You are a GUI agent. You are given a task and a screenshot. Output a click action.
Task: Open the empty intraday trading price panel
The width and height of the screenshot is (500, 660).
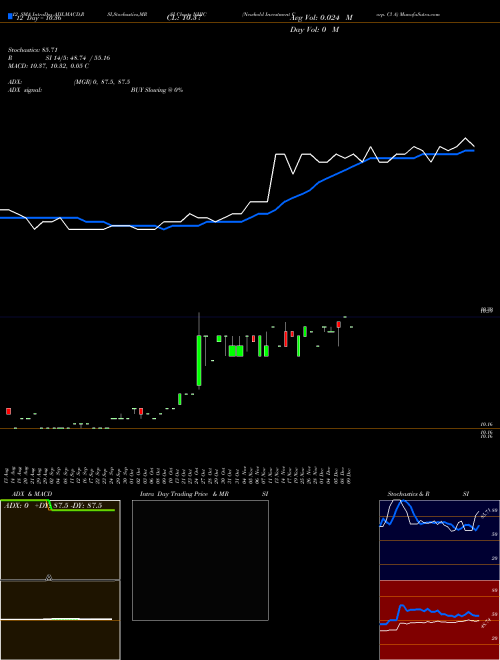pyautogui.click(x=200, y=560)
